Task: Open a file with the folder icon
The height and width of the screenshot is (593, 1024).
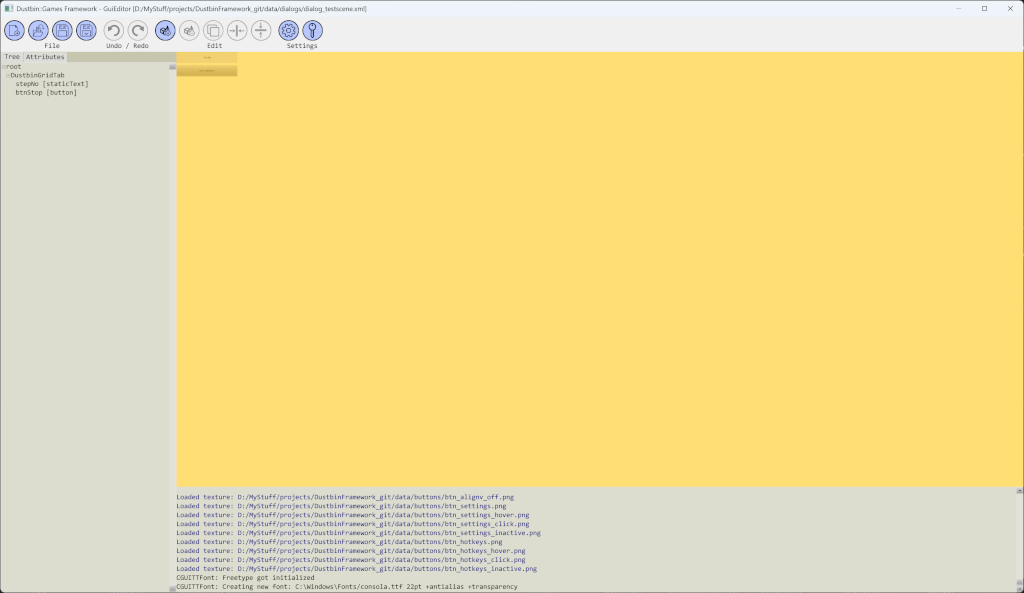Action: tap(39, 31)
